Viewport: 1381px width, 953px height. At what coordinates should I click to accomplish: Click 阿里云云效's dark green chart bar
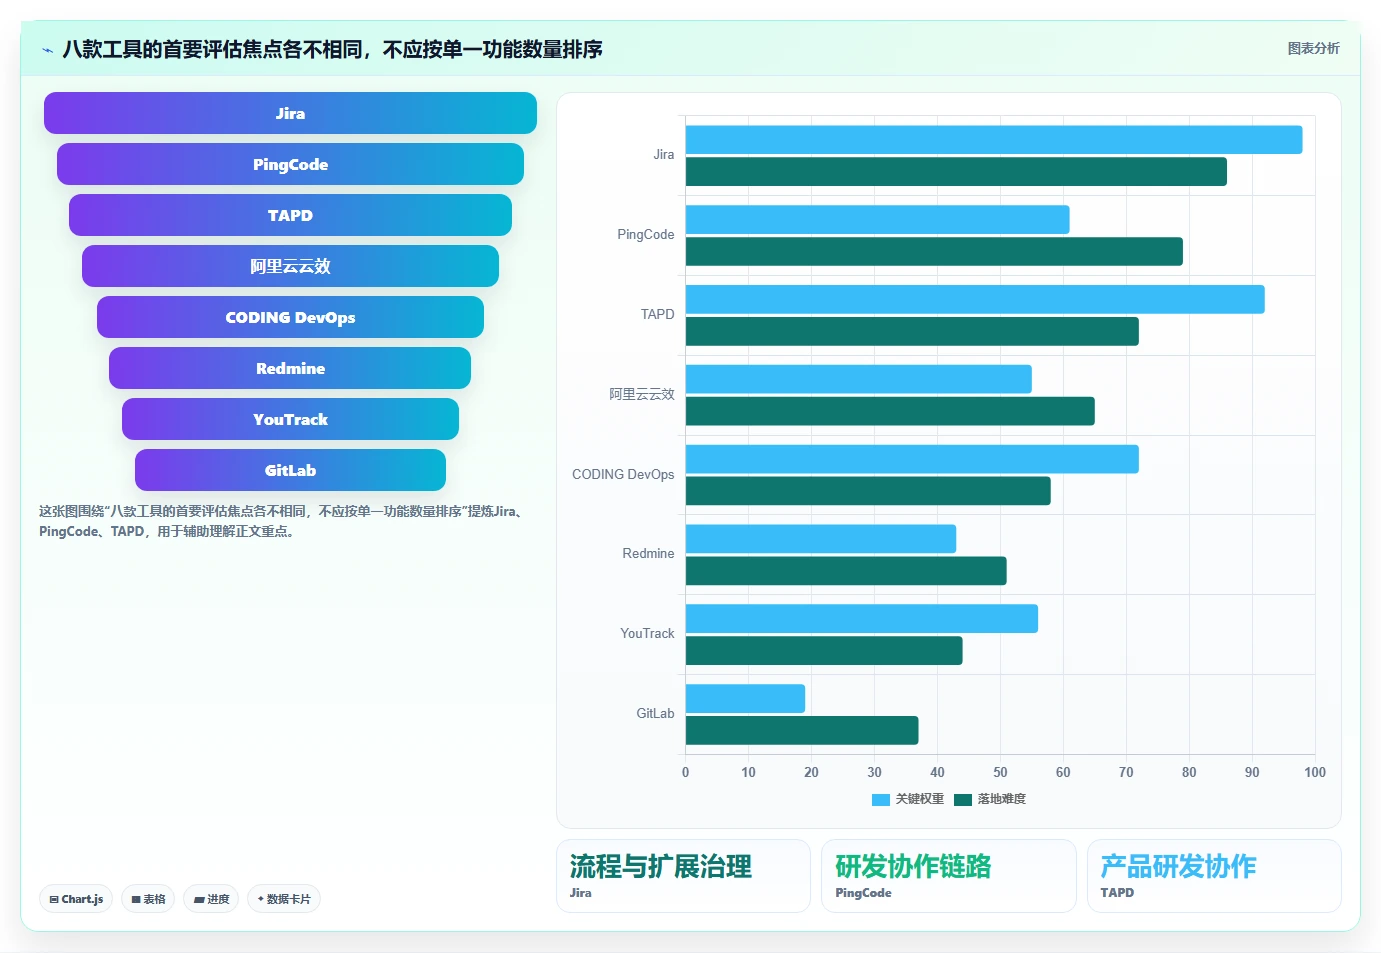pos(890,411)
